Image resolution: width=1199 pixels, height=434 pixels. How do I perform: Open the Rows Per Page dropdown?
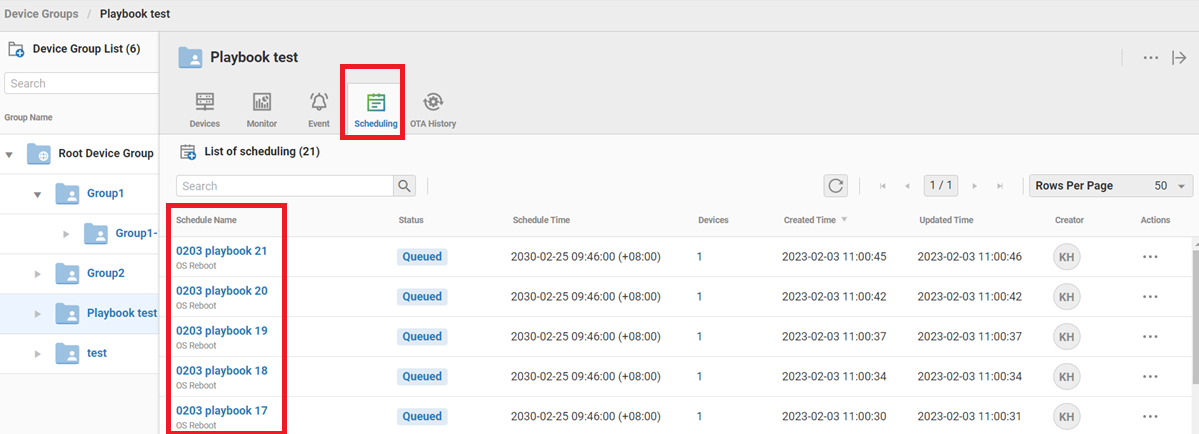click(x=1111, y=186)
